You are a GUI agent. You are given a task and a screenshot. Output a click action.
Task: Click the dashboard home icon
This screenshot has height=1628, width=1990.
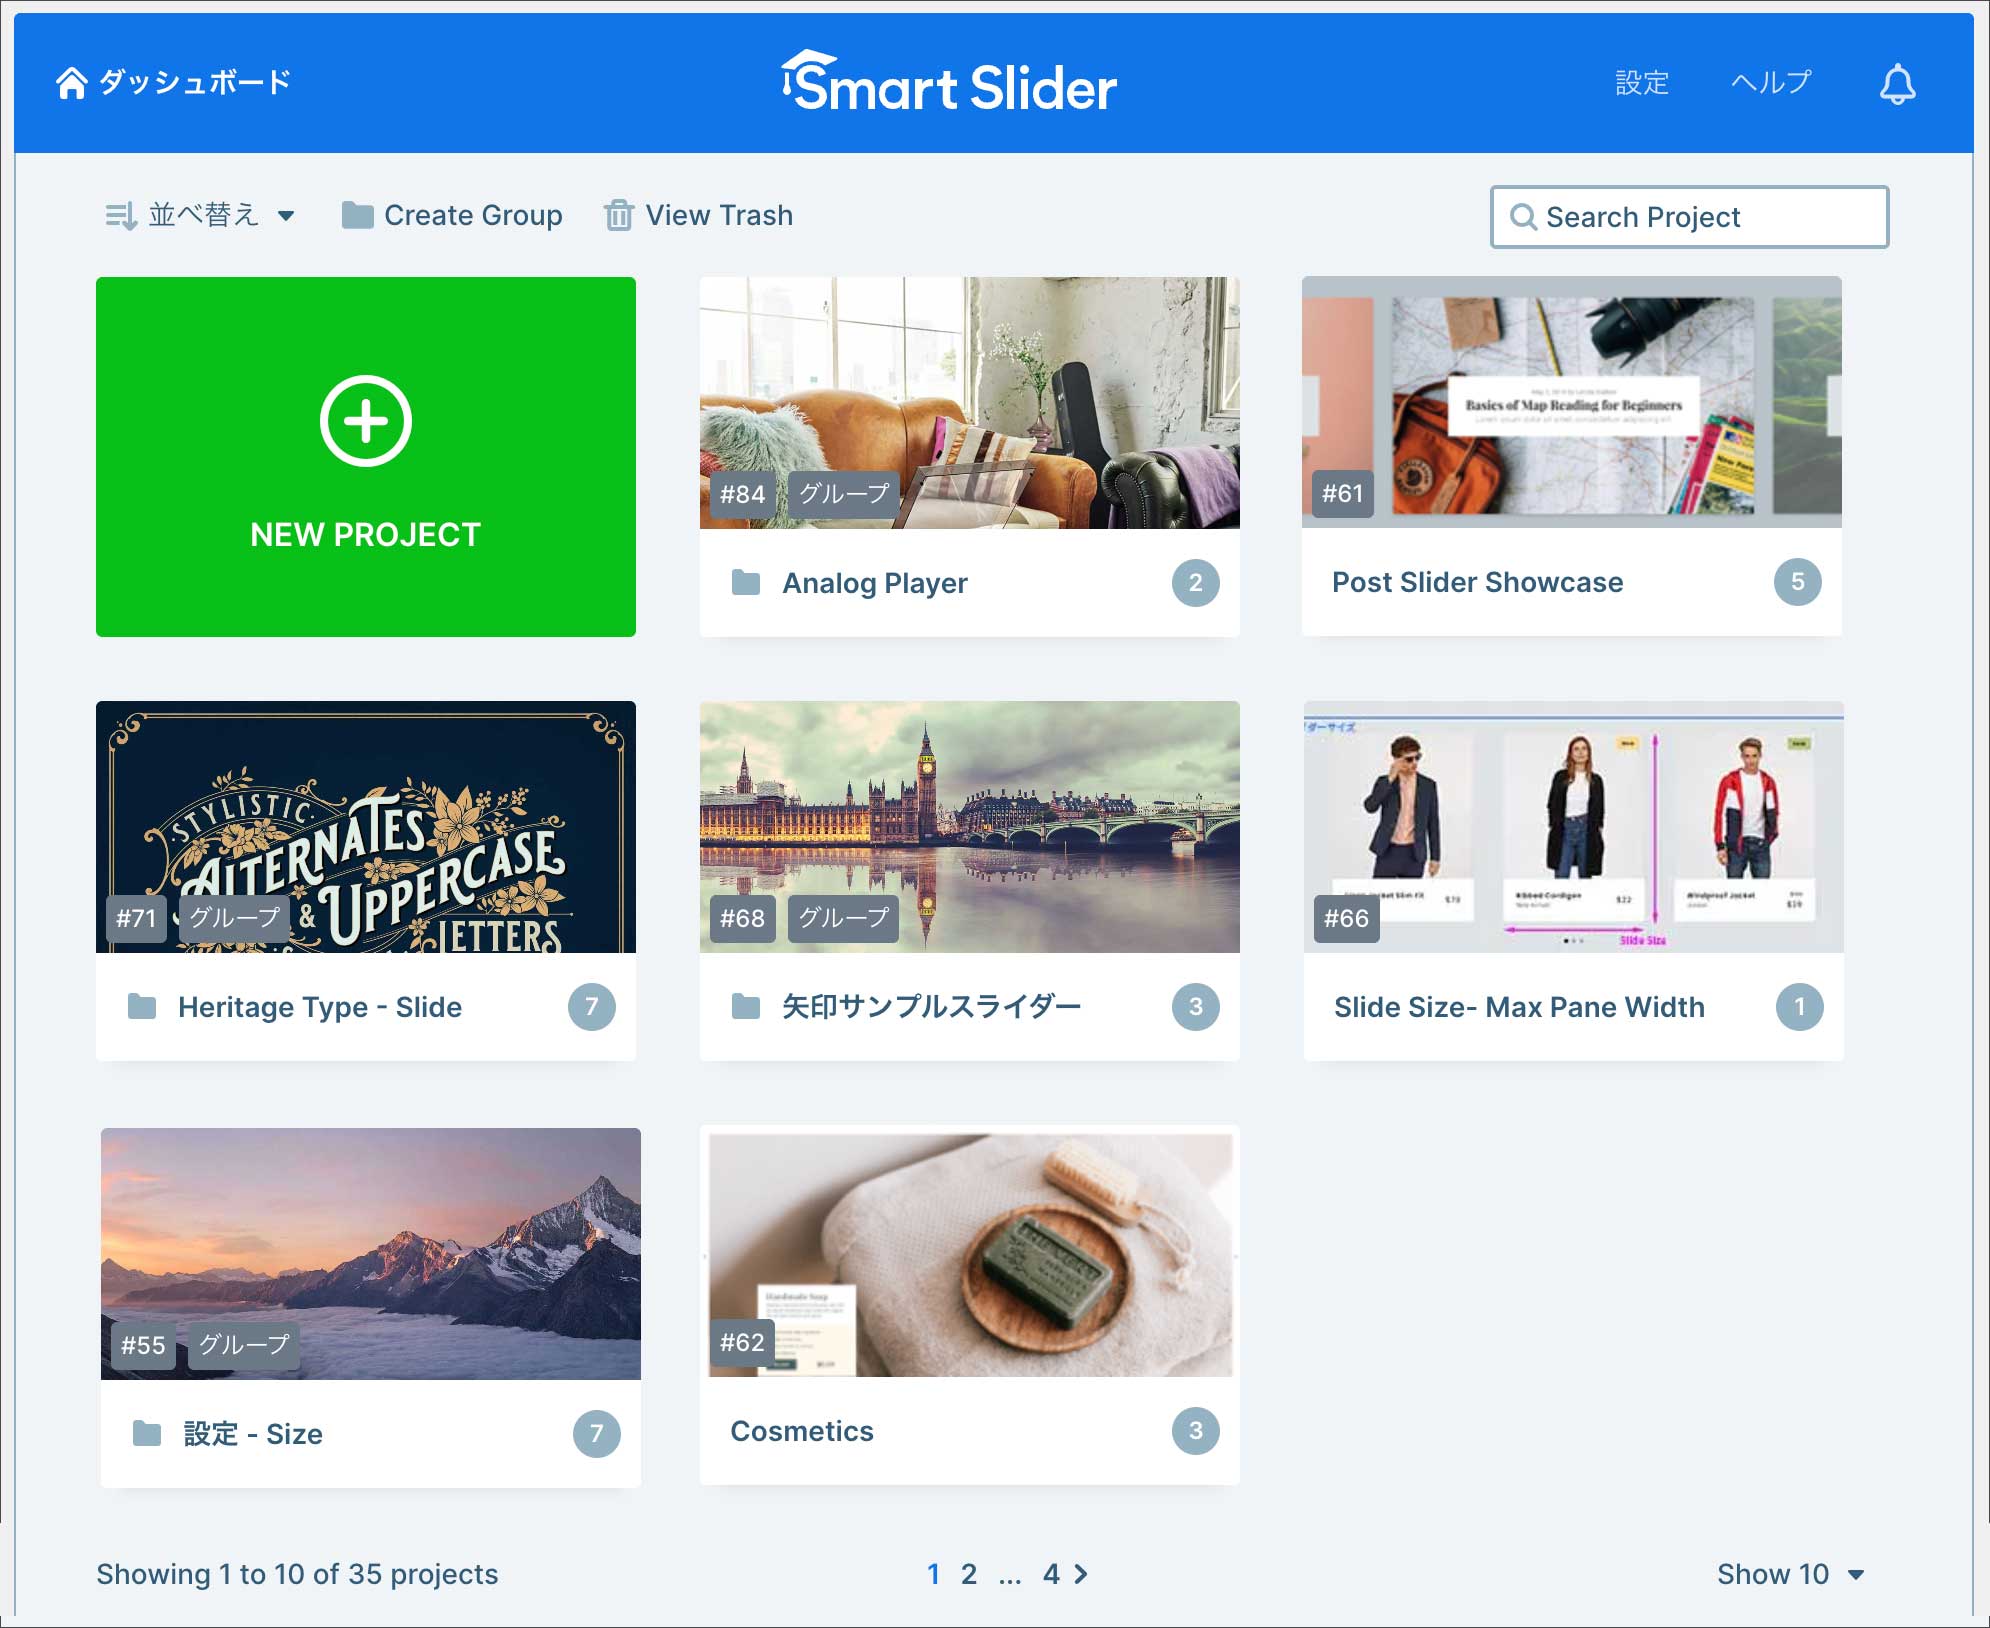click(71, 82)
